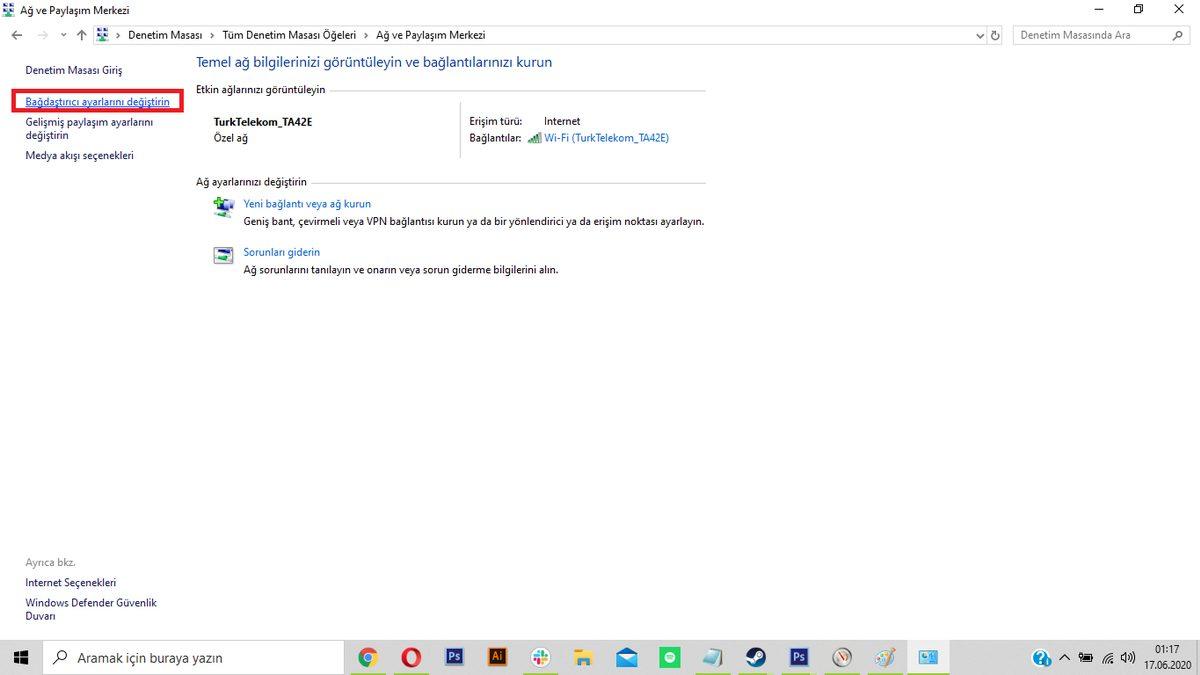Click the 'Sorunları giderin' troubleshooter icon
Viewport: 1200px width, 675px height.
click(x=223, y=255)
